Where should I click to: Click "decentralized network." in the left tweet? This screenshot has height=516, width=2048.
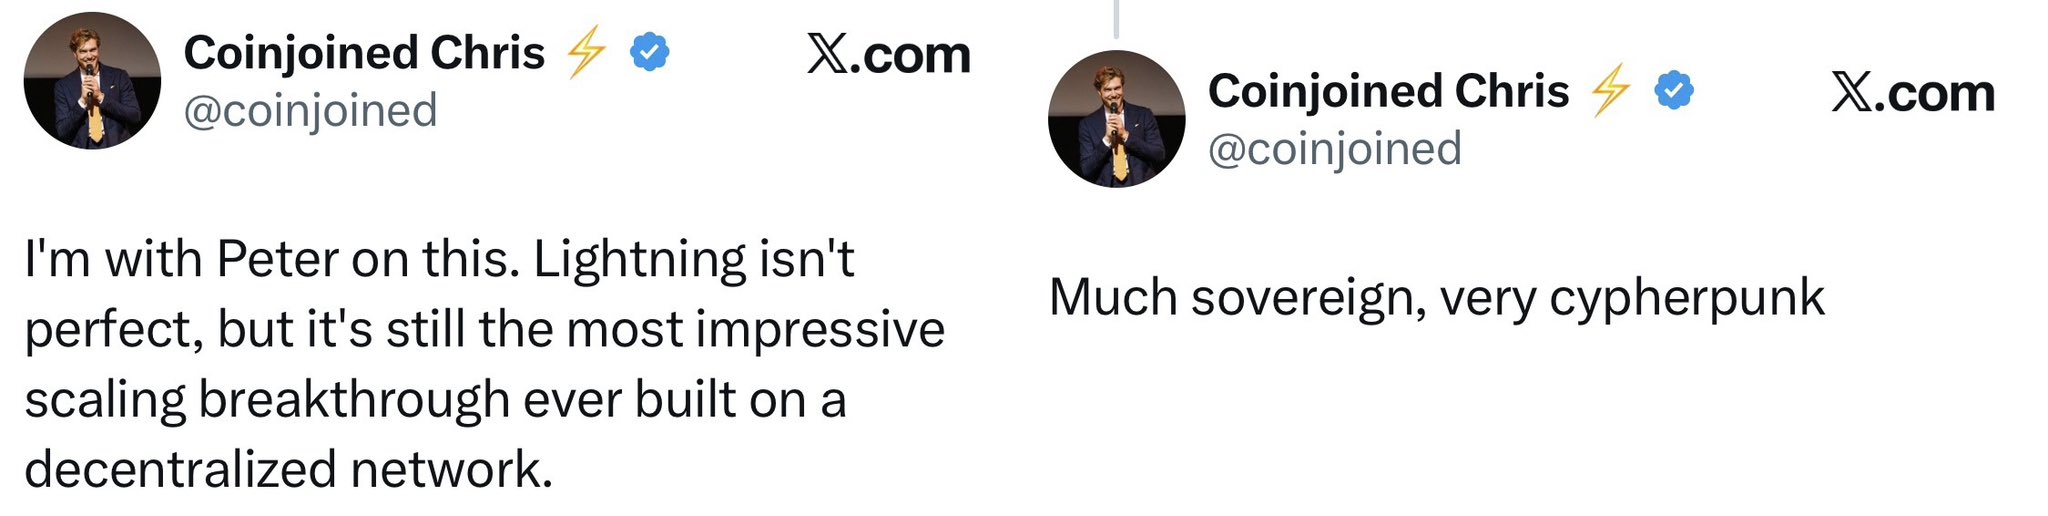pyautogui.click(x=288, y=469)
